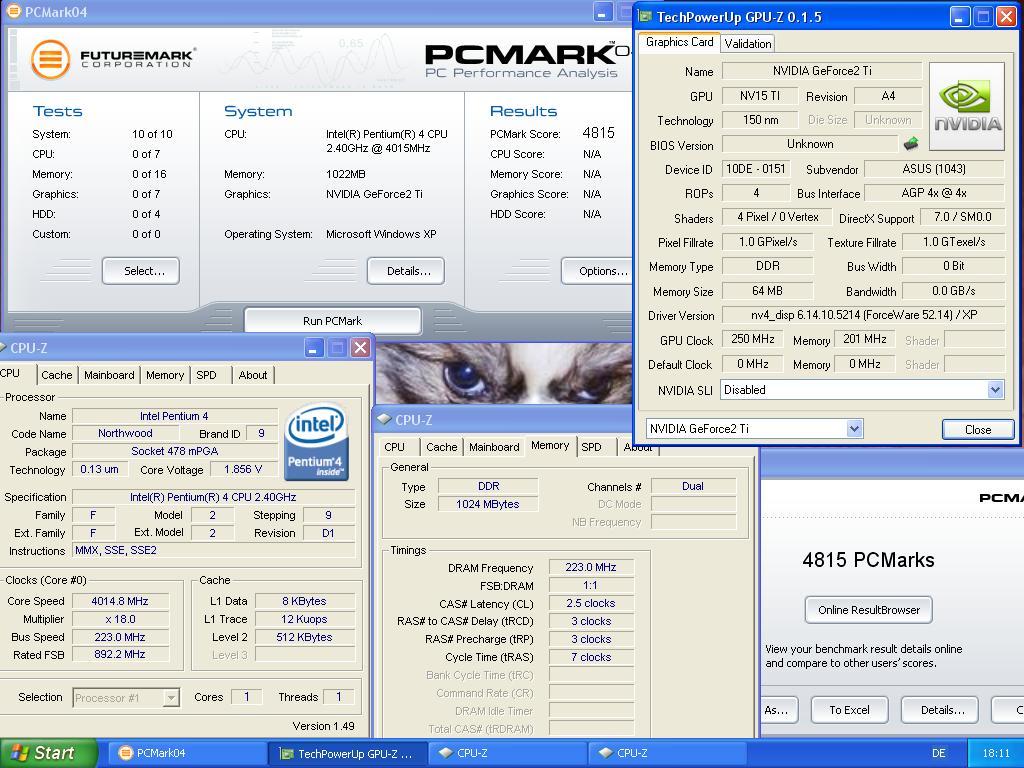Open the NVIDIA SLI dropdown
This screenshot has width=1024, height=768.
995,390
